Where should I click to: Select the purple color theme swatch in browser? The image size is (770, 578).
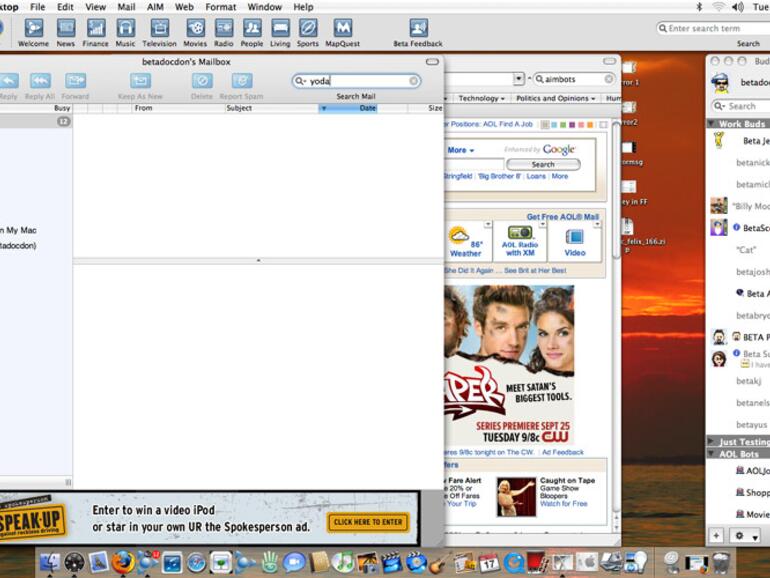(x=572, y=125)
